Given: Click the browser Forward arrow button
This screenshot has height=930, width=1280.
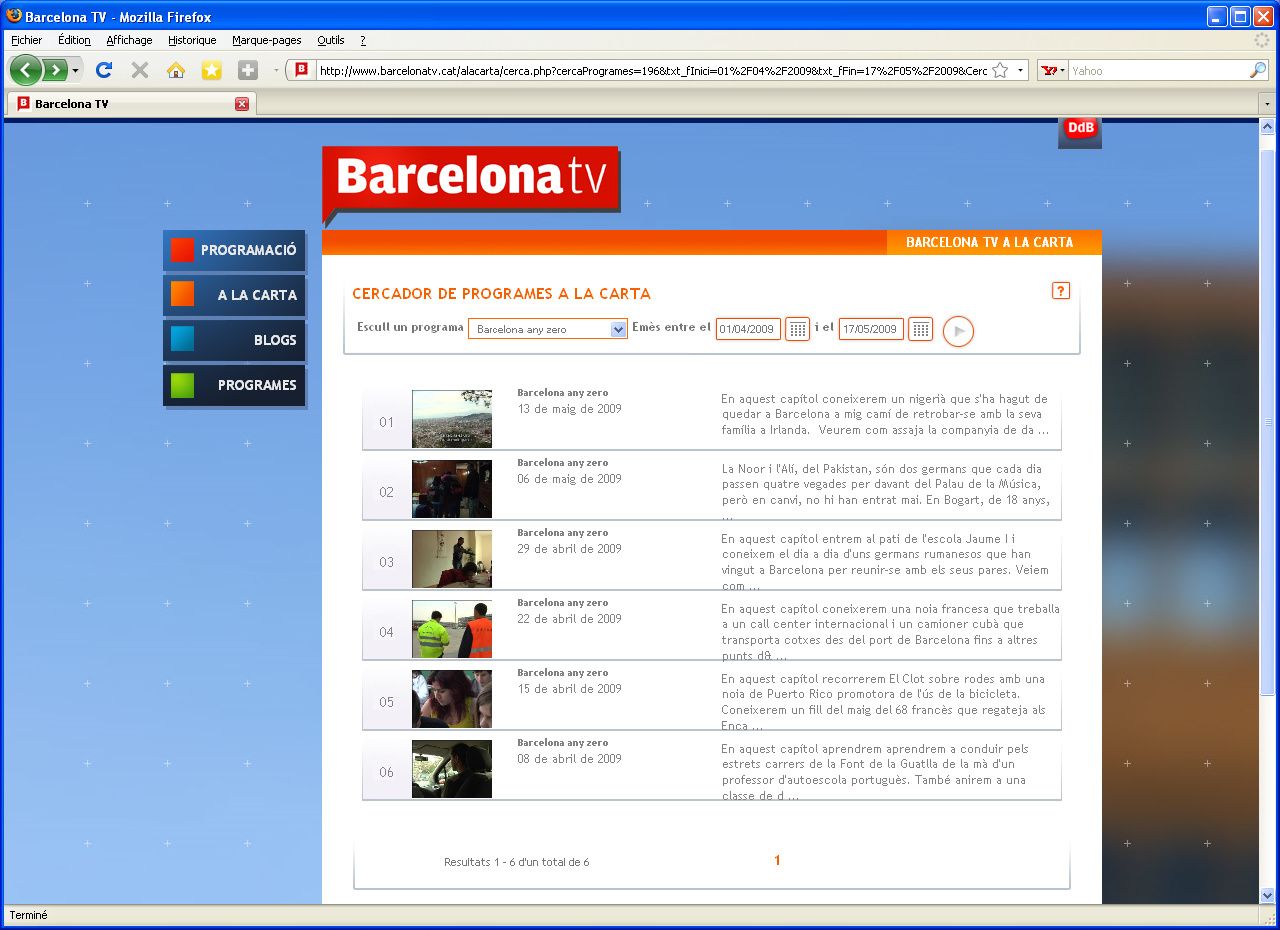Looking at the screenshot, I should pos(54,70).
